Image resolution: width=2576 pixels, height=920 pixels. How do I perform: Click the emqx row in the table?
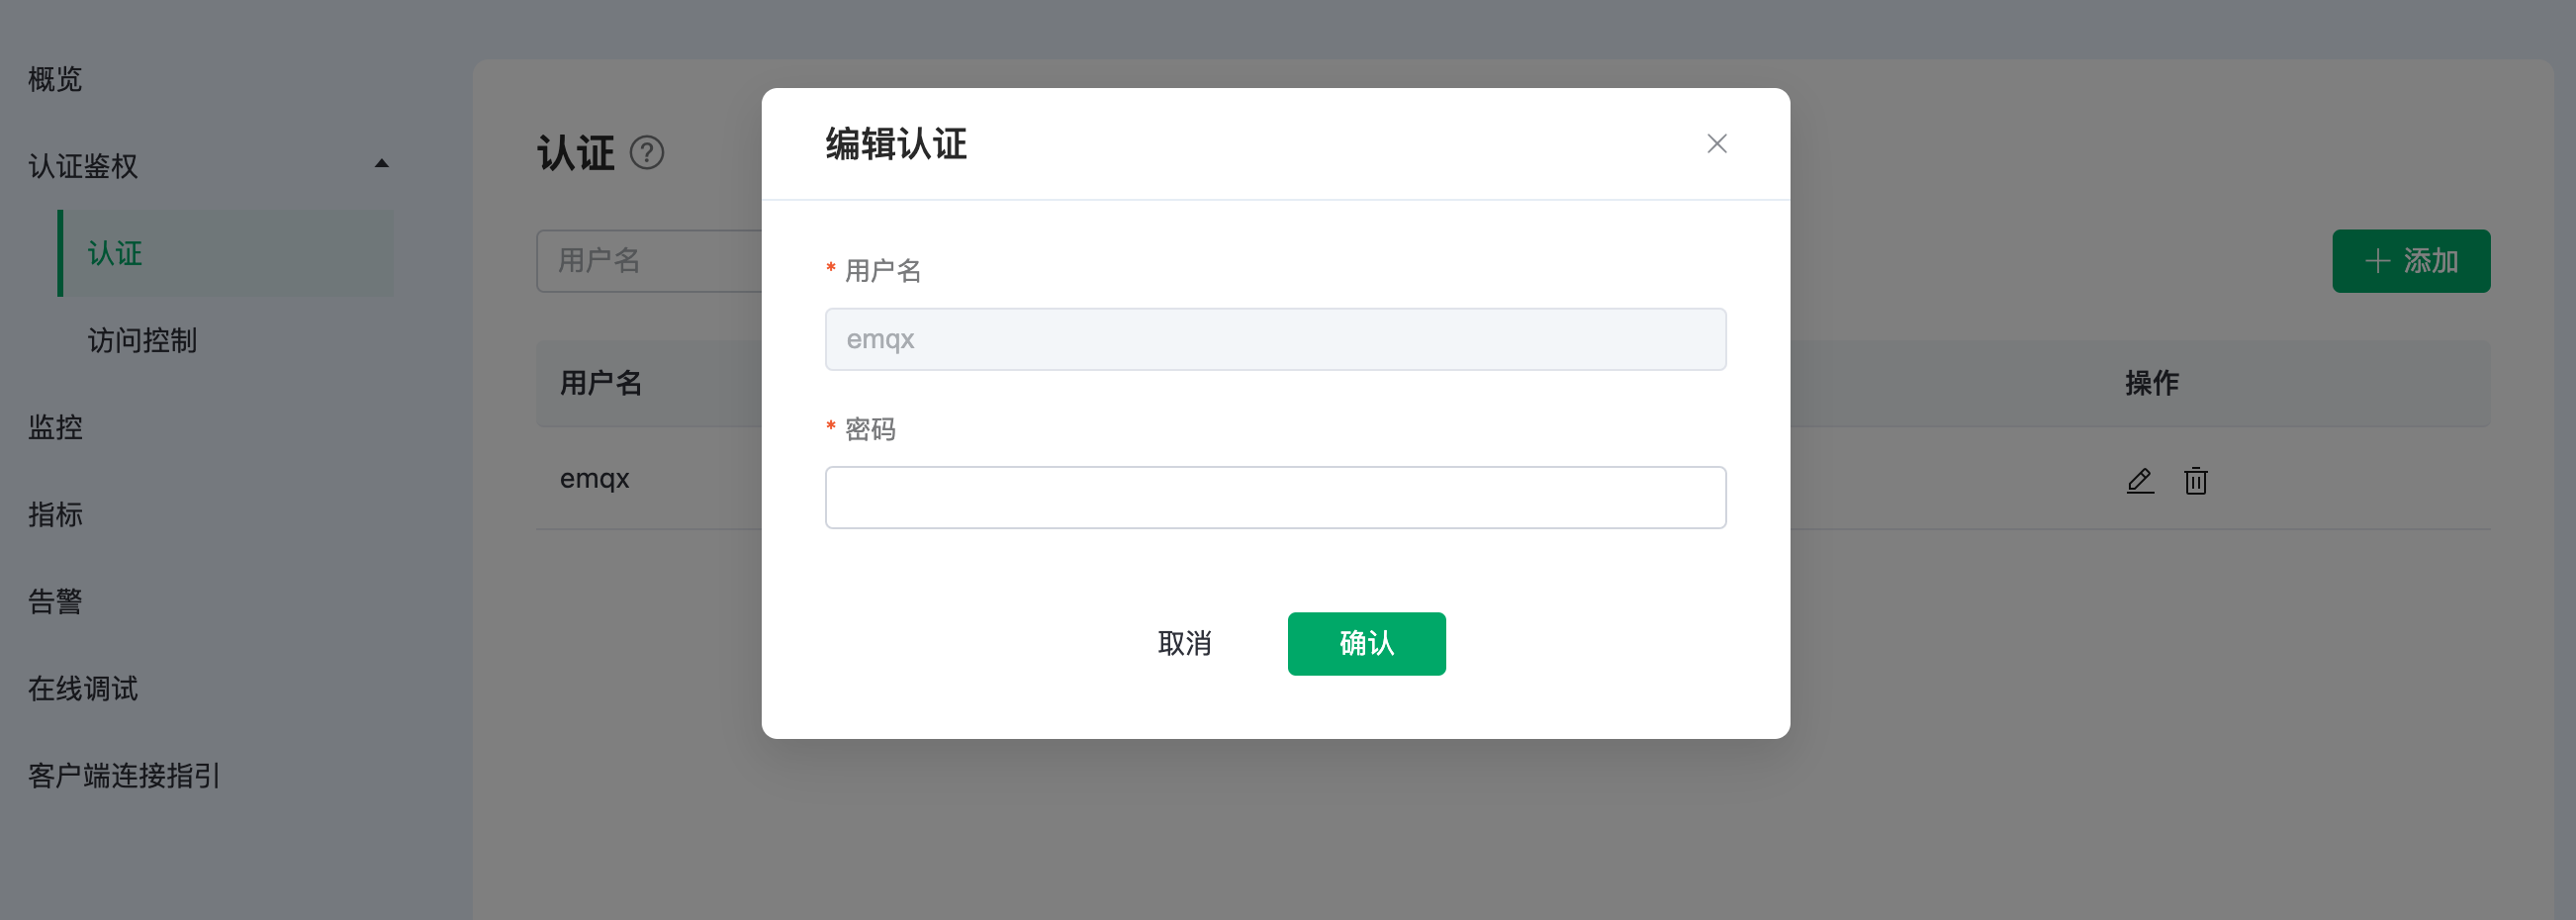click(x=595, y=479)
